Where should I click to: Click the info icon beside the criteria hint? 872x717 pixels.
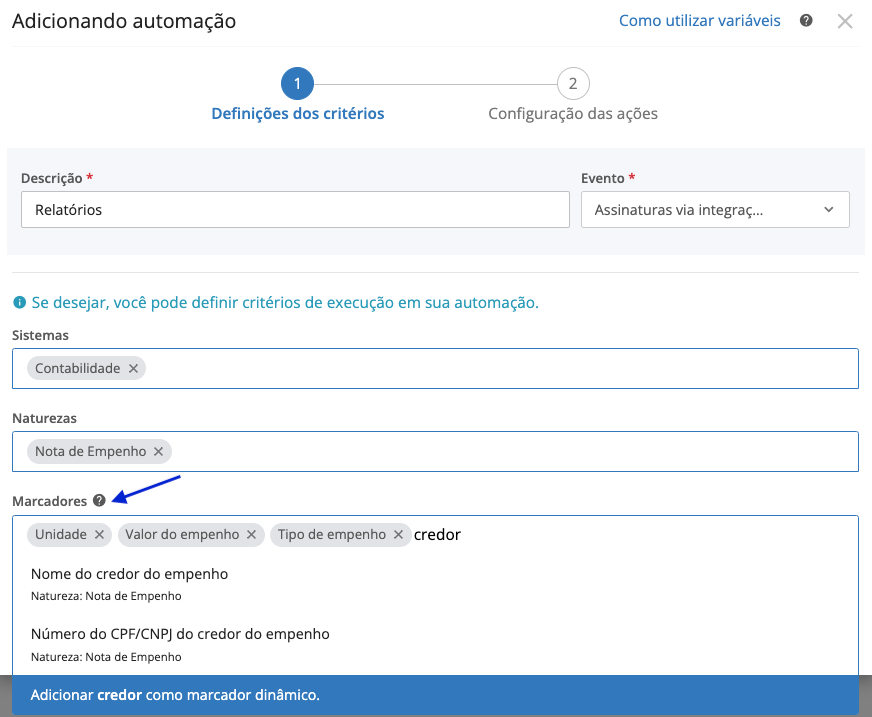18,303
